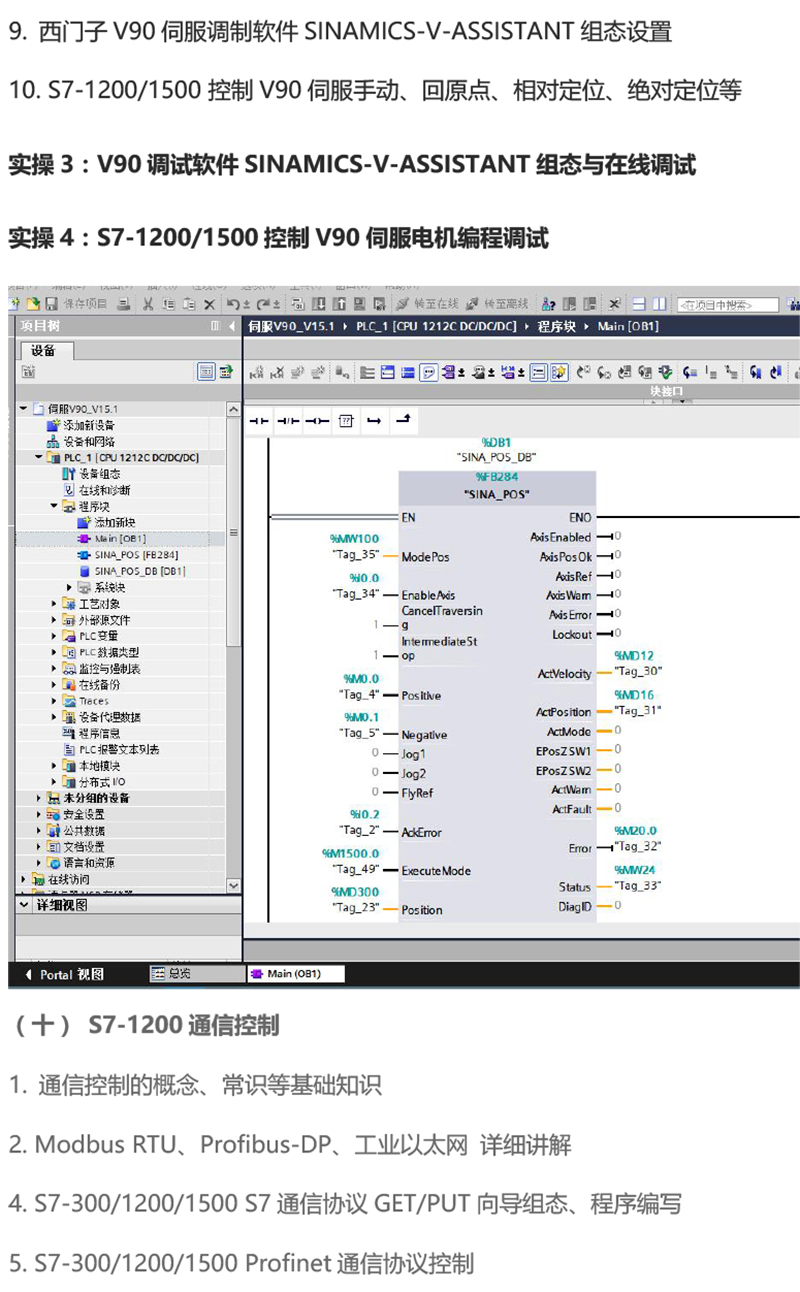Click the %MW100 ModePos operand
This screenshot has width=800, height=1292.
tap(355, 538)
